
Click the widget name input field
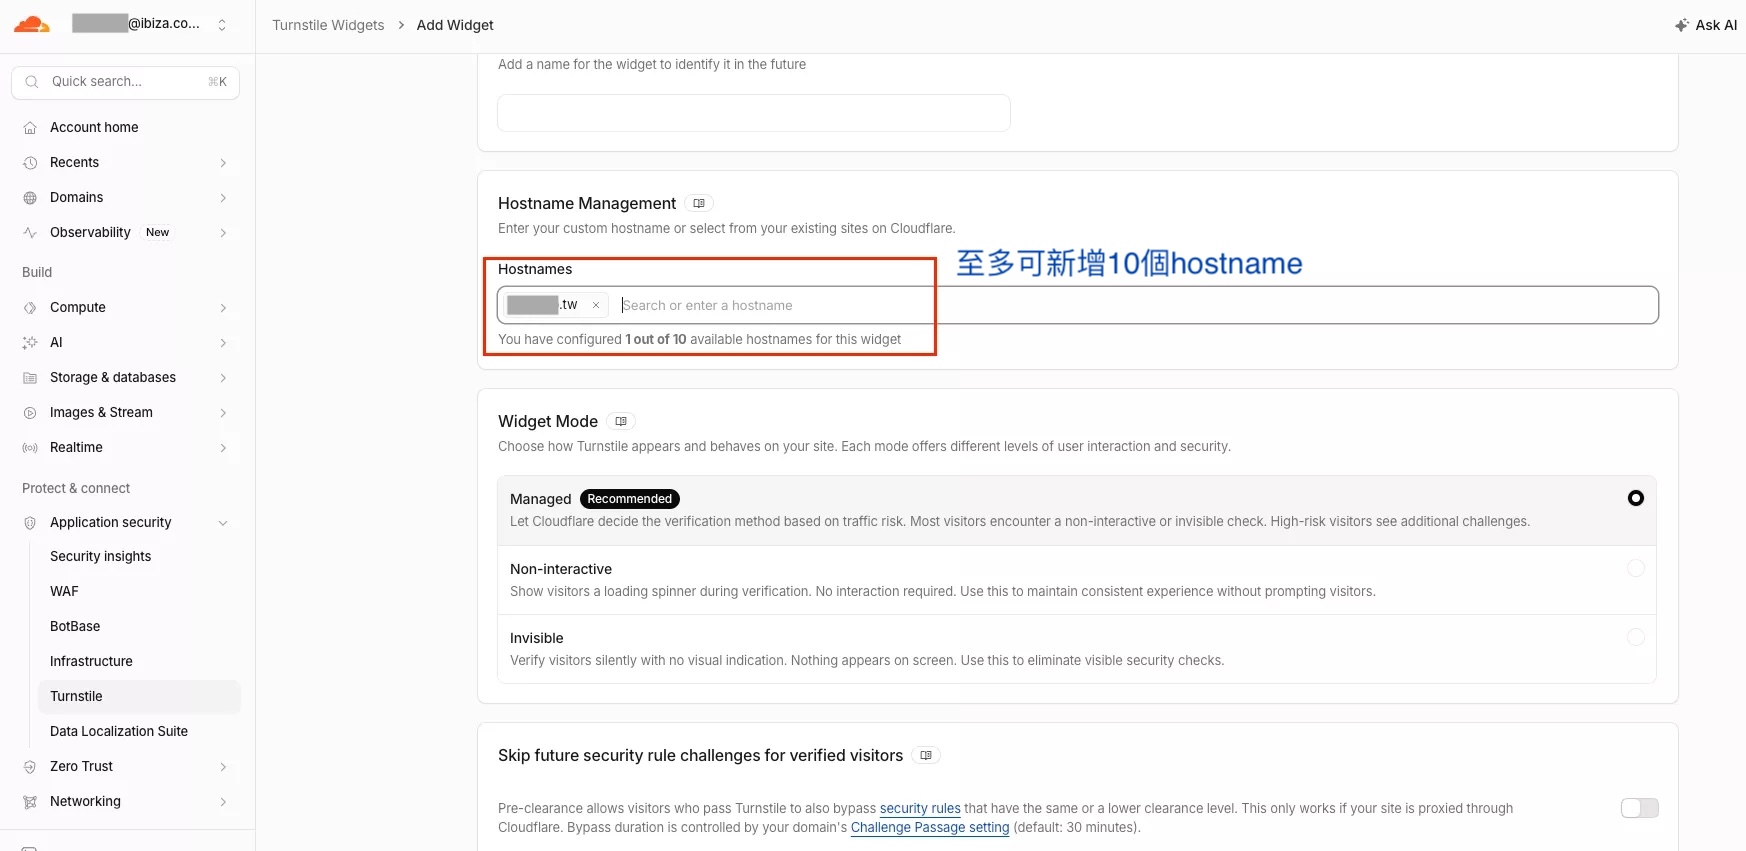tap(754, 113)
